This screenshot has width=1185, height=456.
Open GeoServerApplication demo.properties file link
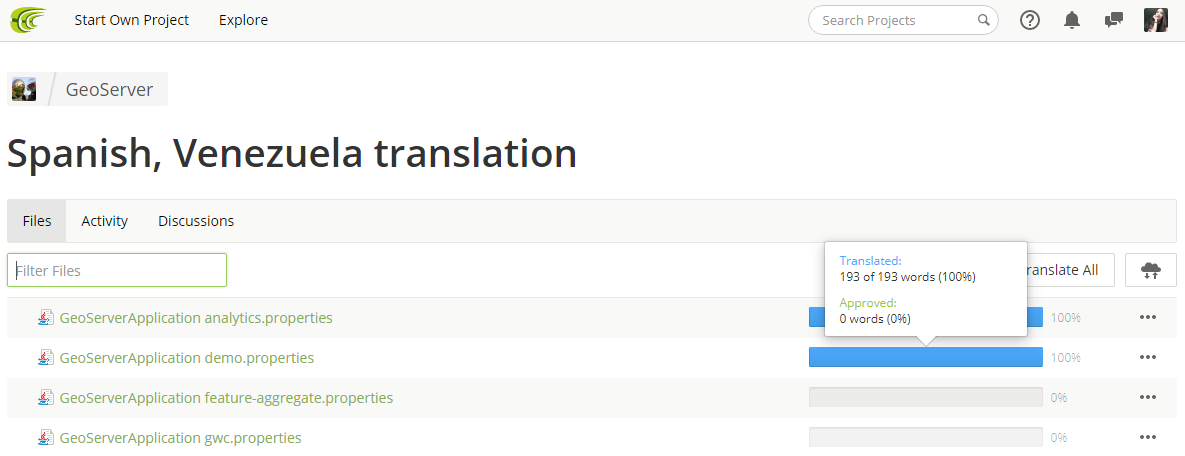(187, 358)
